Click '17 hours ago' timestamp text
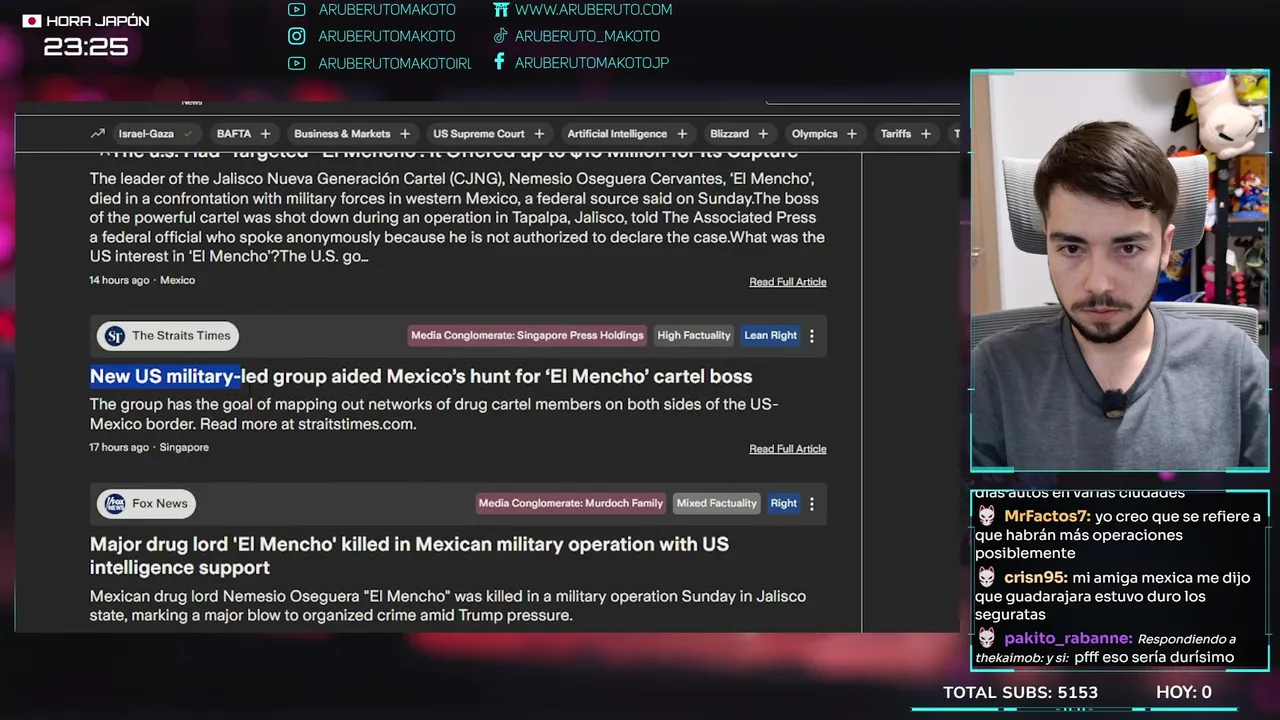 pyautogui.click(x=119, y=447)
